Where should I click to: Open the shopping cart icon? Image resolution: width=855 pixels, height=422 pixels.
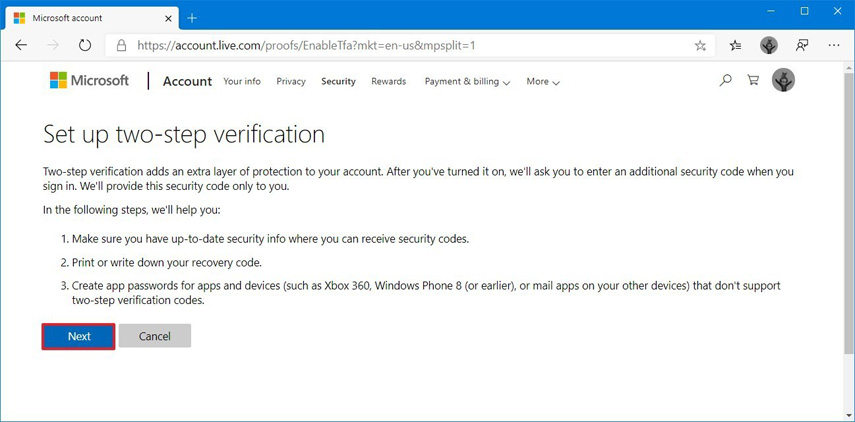753,81
